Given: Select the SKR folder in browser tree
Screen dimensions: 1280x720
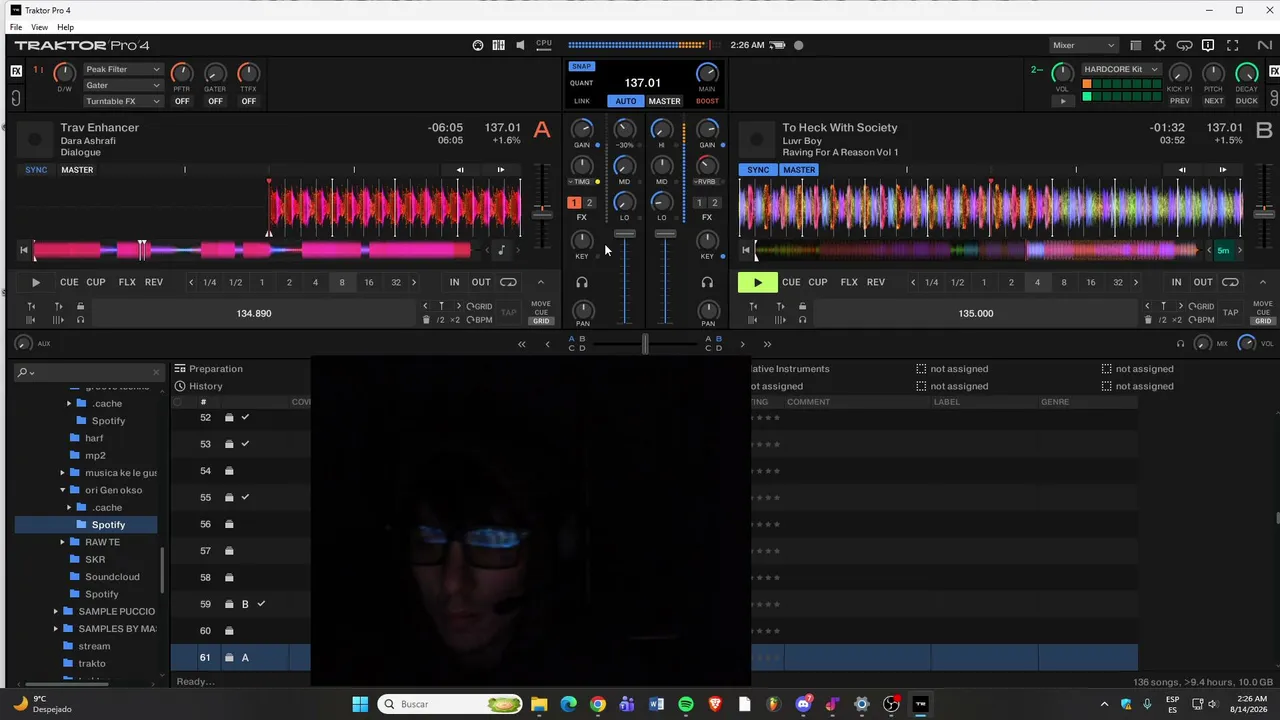Looking at the screenshot, I should point(95,560).
